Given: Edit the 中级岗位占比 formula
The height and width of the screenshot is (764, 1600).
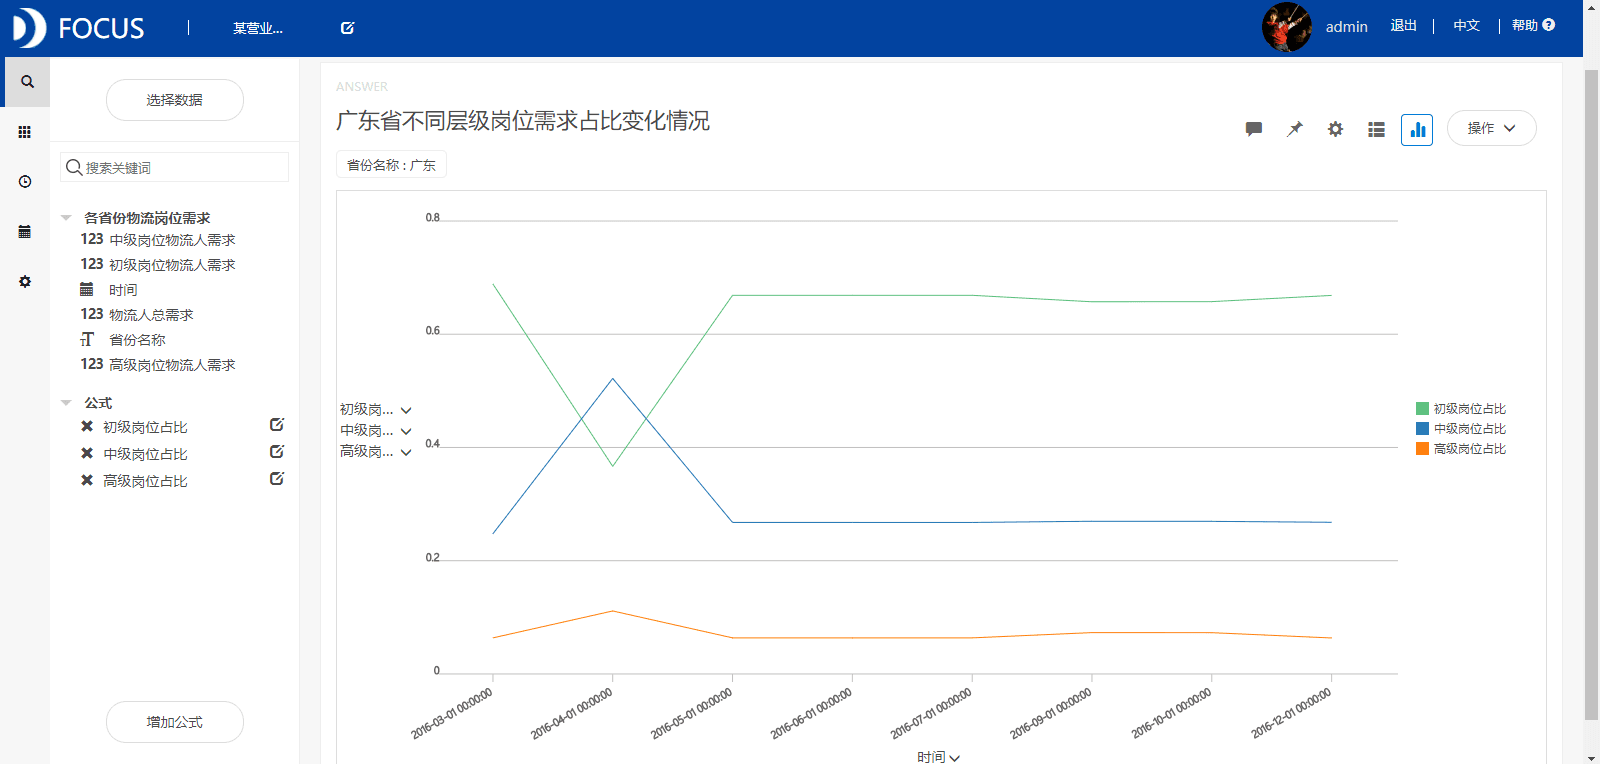Looking at the screenshot, I should pyautogui.click(x=277, y=452).
